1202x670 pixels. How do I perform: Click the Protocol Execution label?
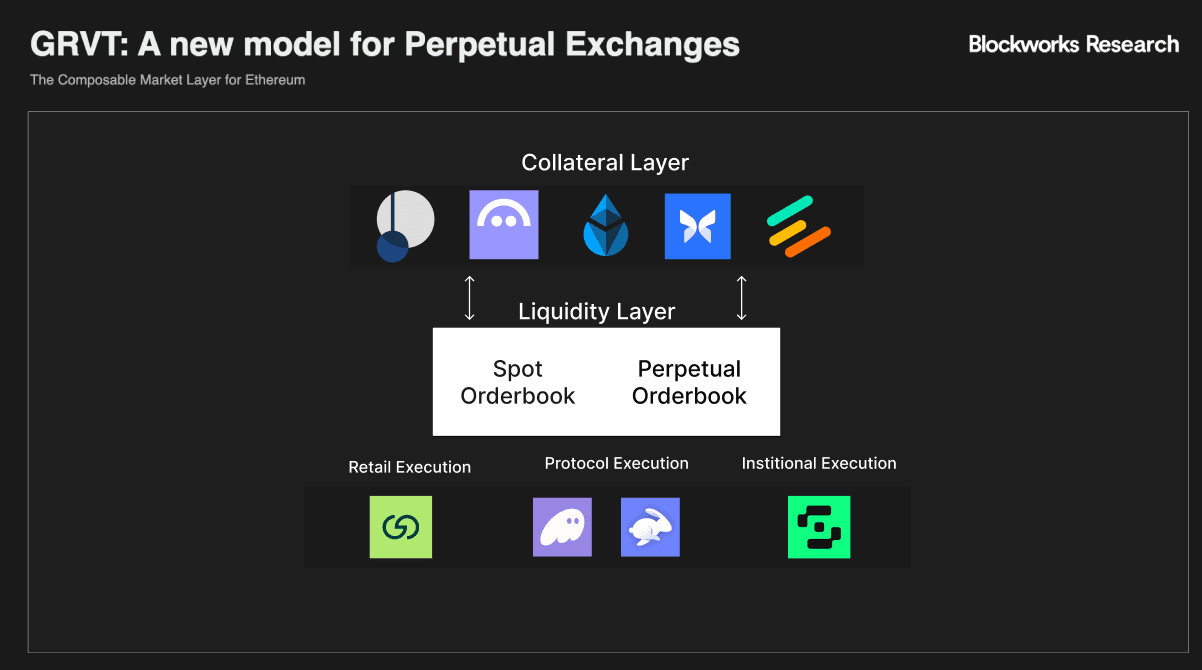pos(616,463)
